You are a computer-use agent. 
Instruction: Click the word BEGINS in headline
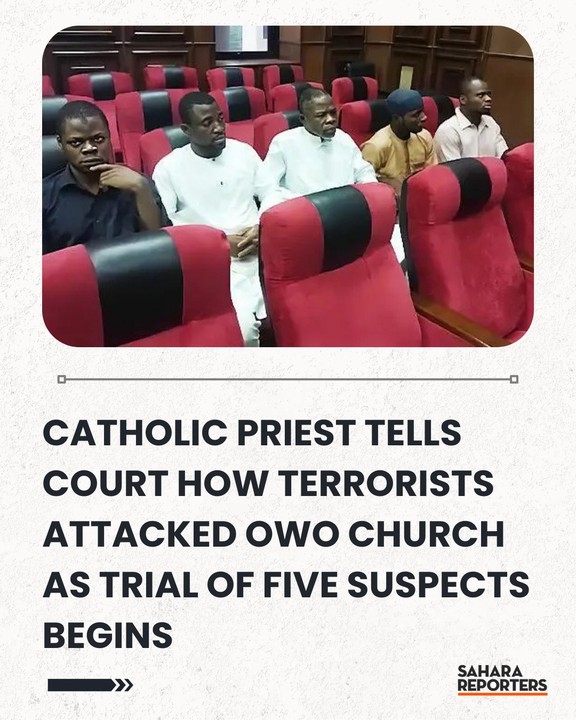pos(108,635)
